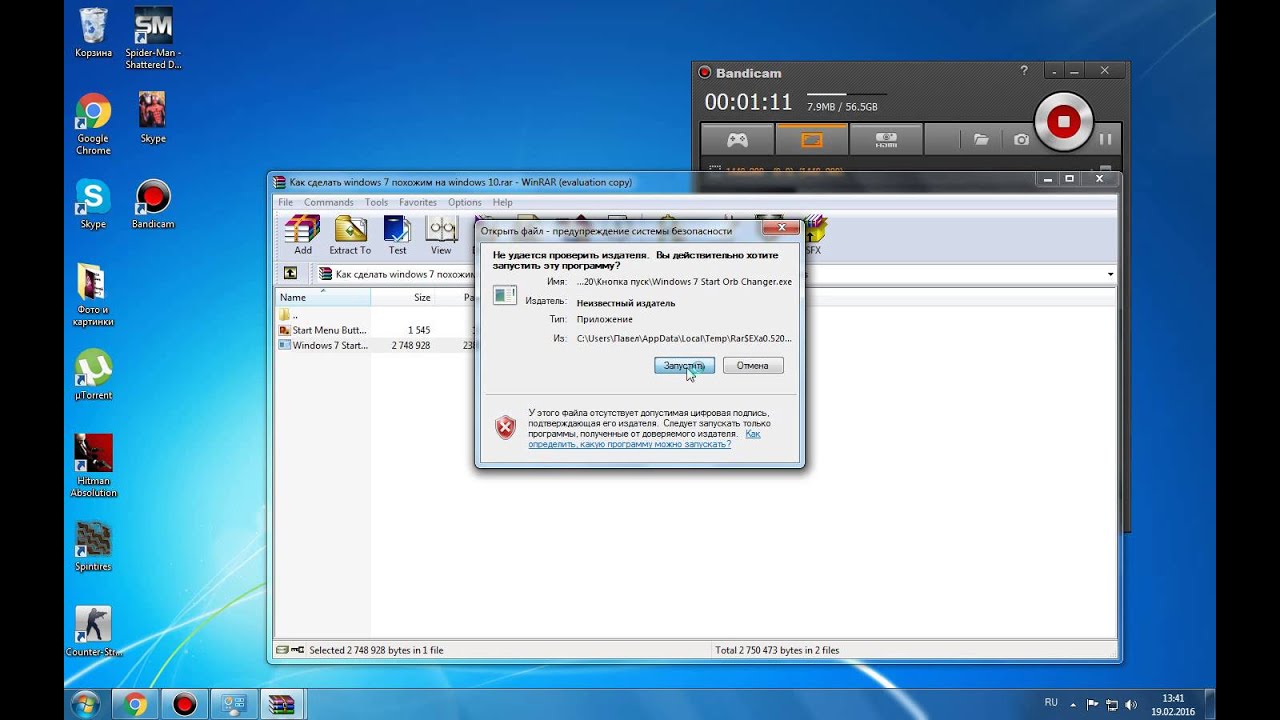This screenshot has width=1280, height=720.
Task: Open the WinRAR File menu
Action: coord(286,202)
